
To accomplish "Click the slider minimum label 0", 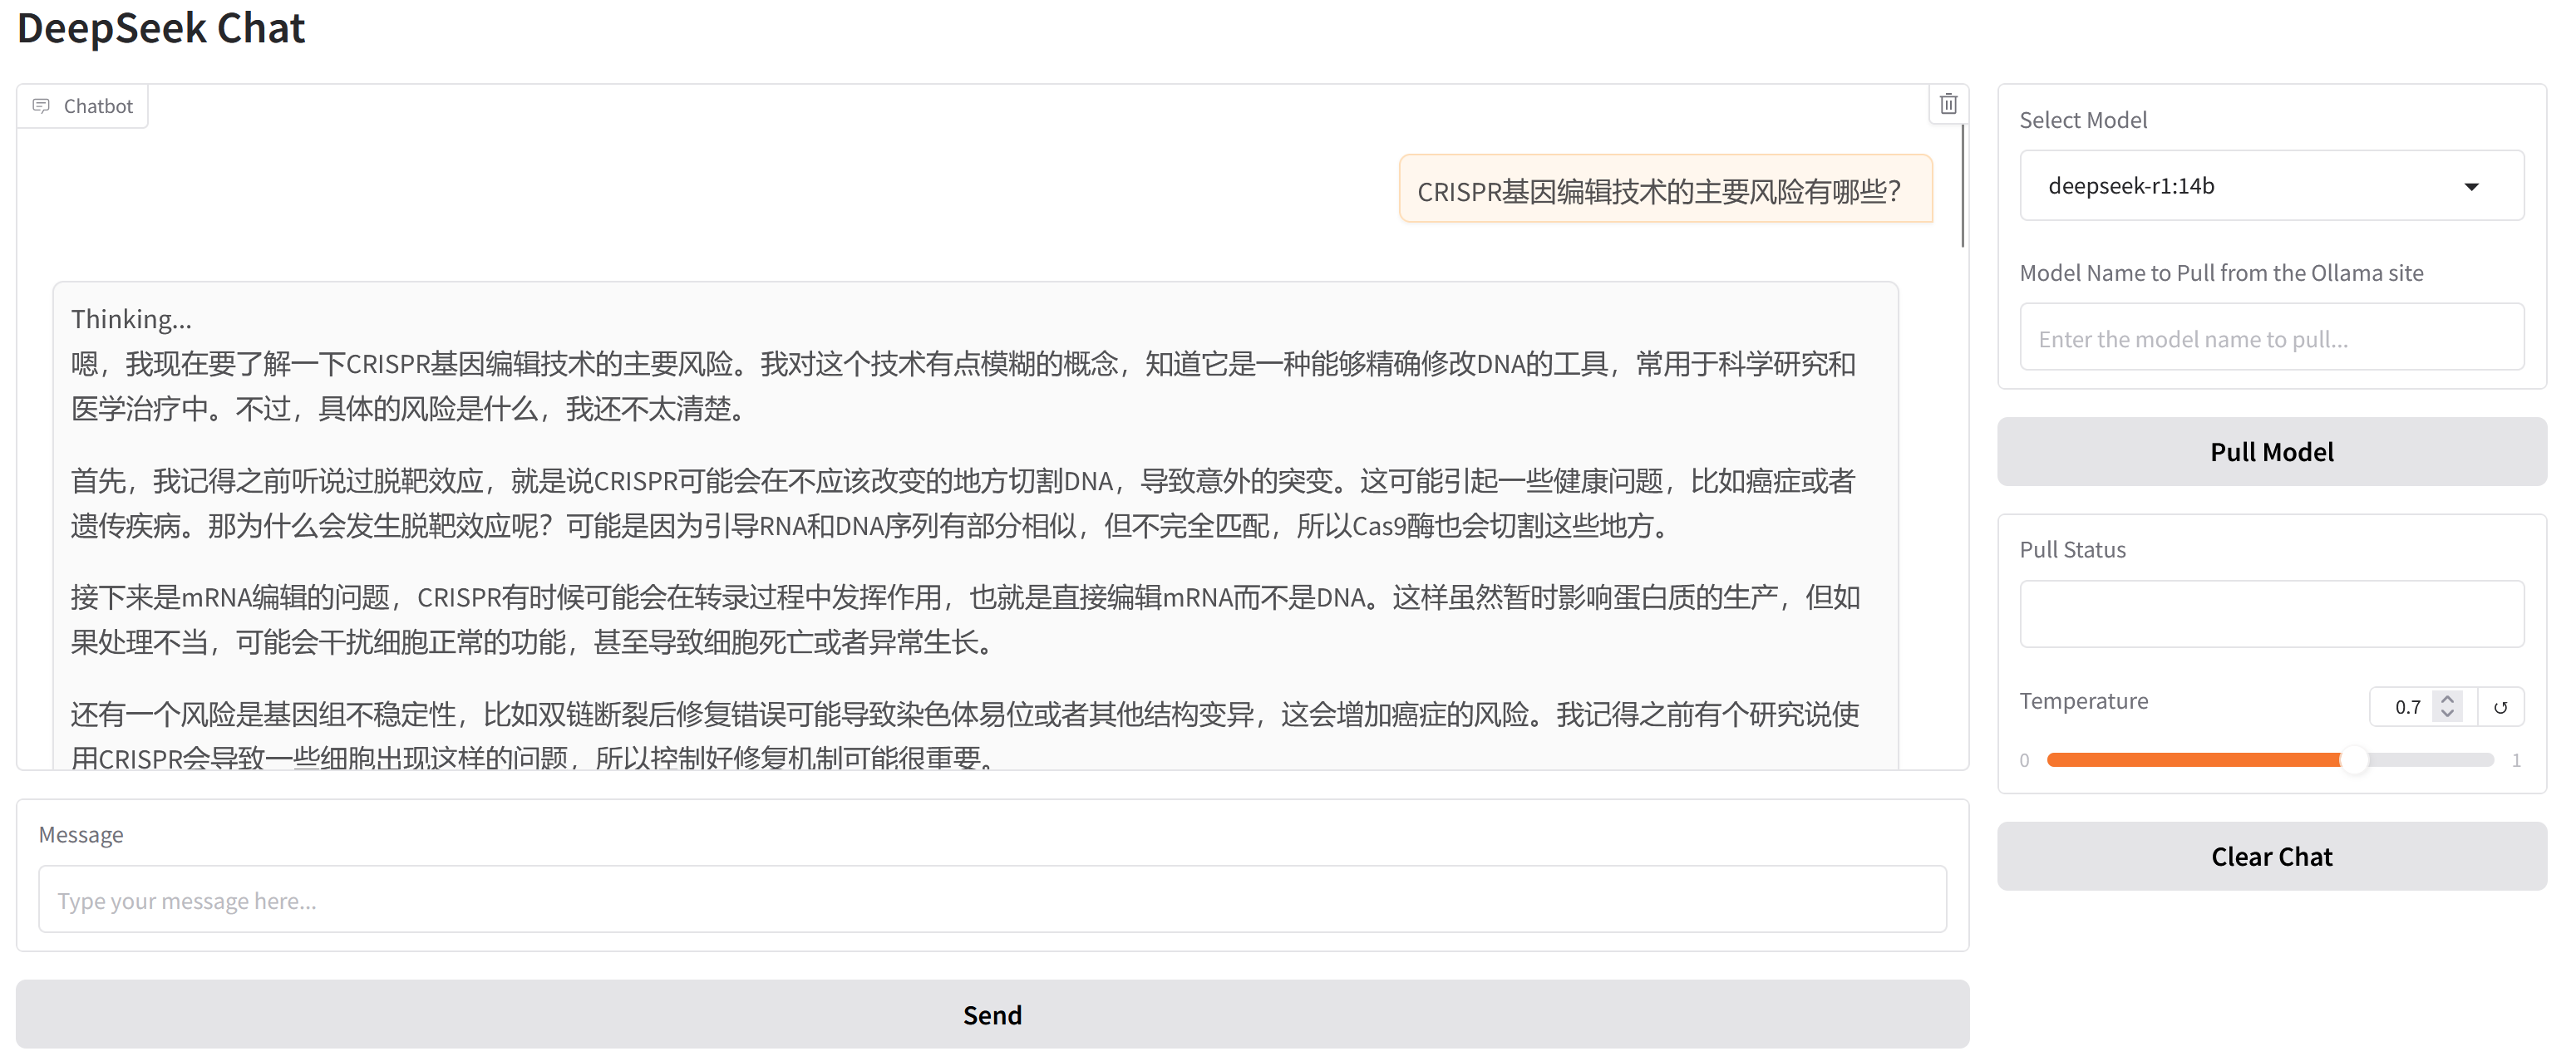I will [2024, 760].
